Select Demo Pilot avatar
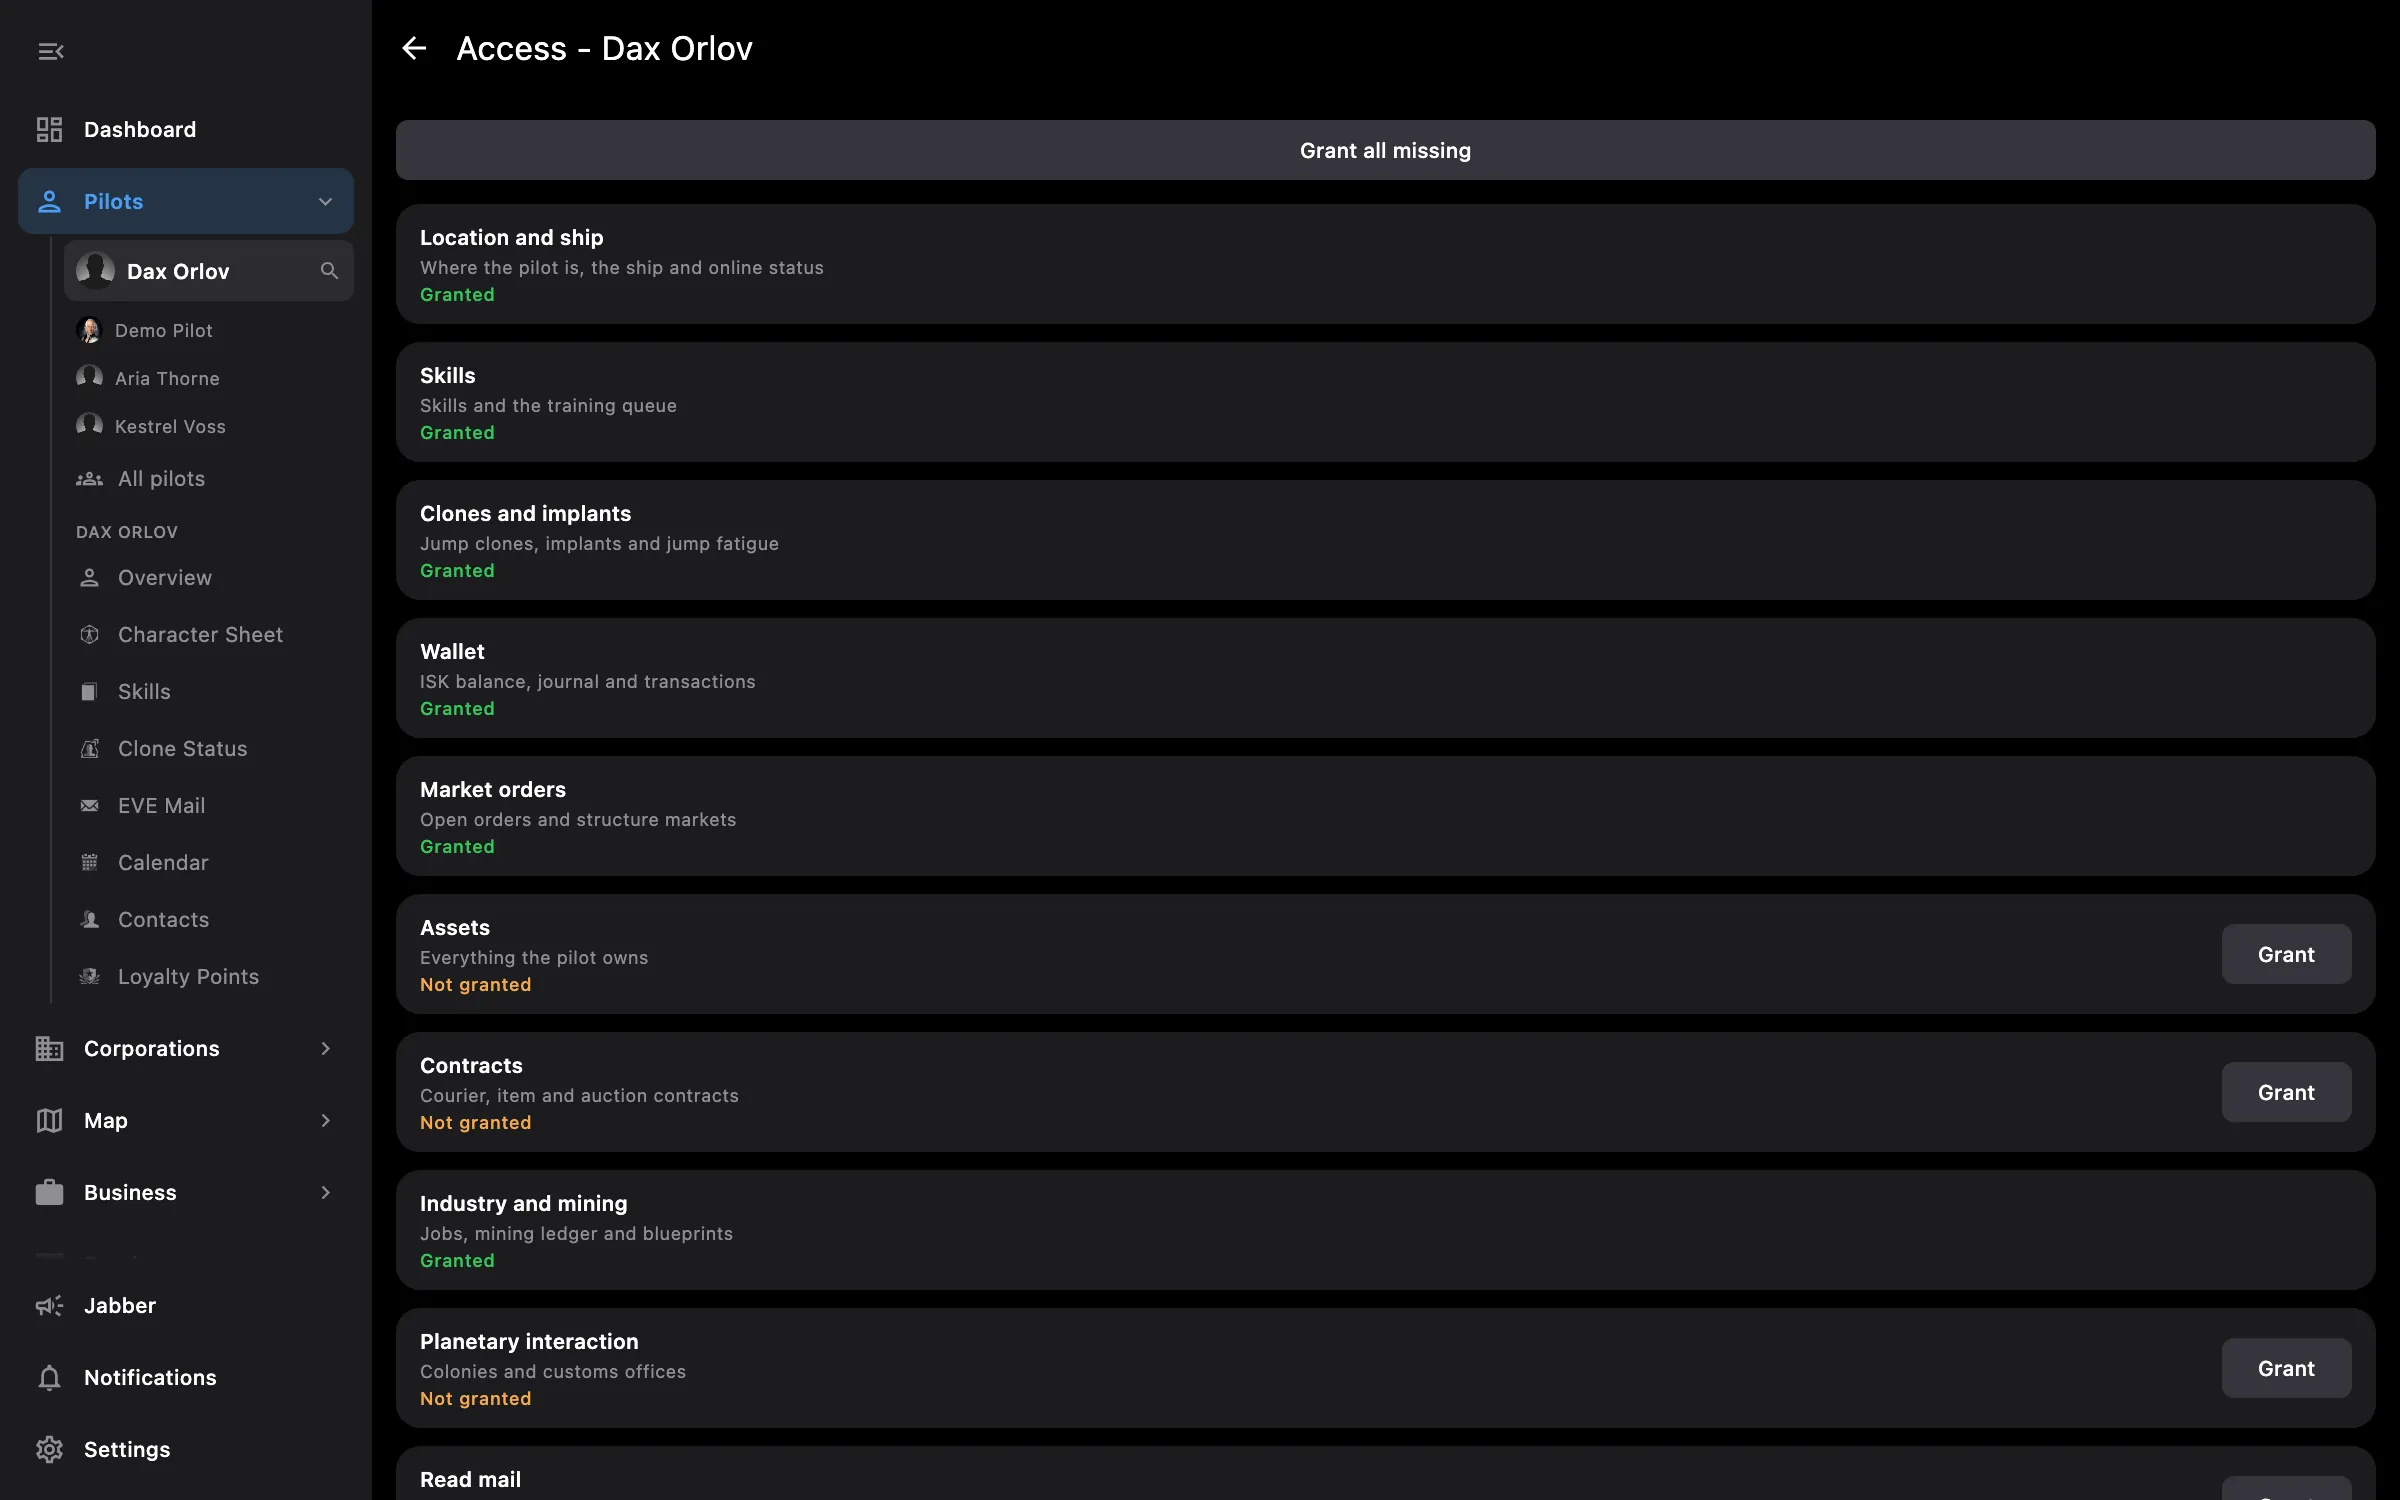 90,330
